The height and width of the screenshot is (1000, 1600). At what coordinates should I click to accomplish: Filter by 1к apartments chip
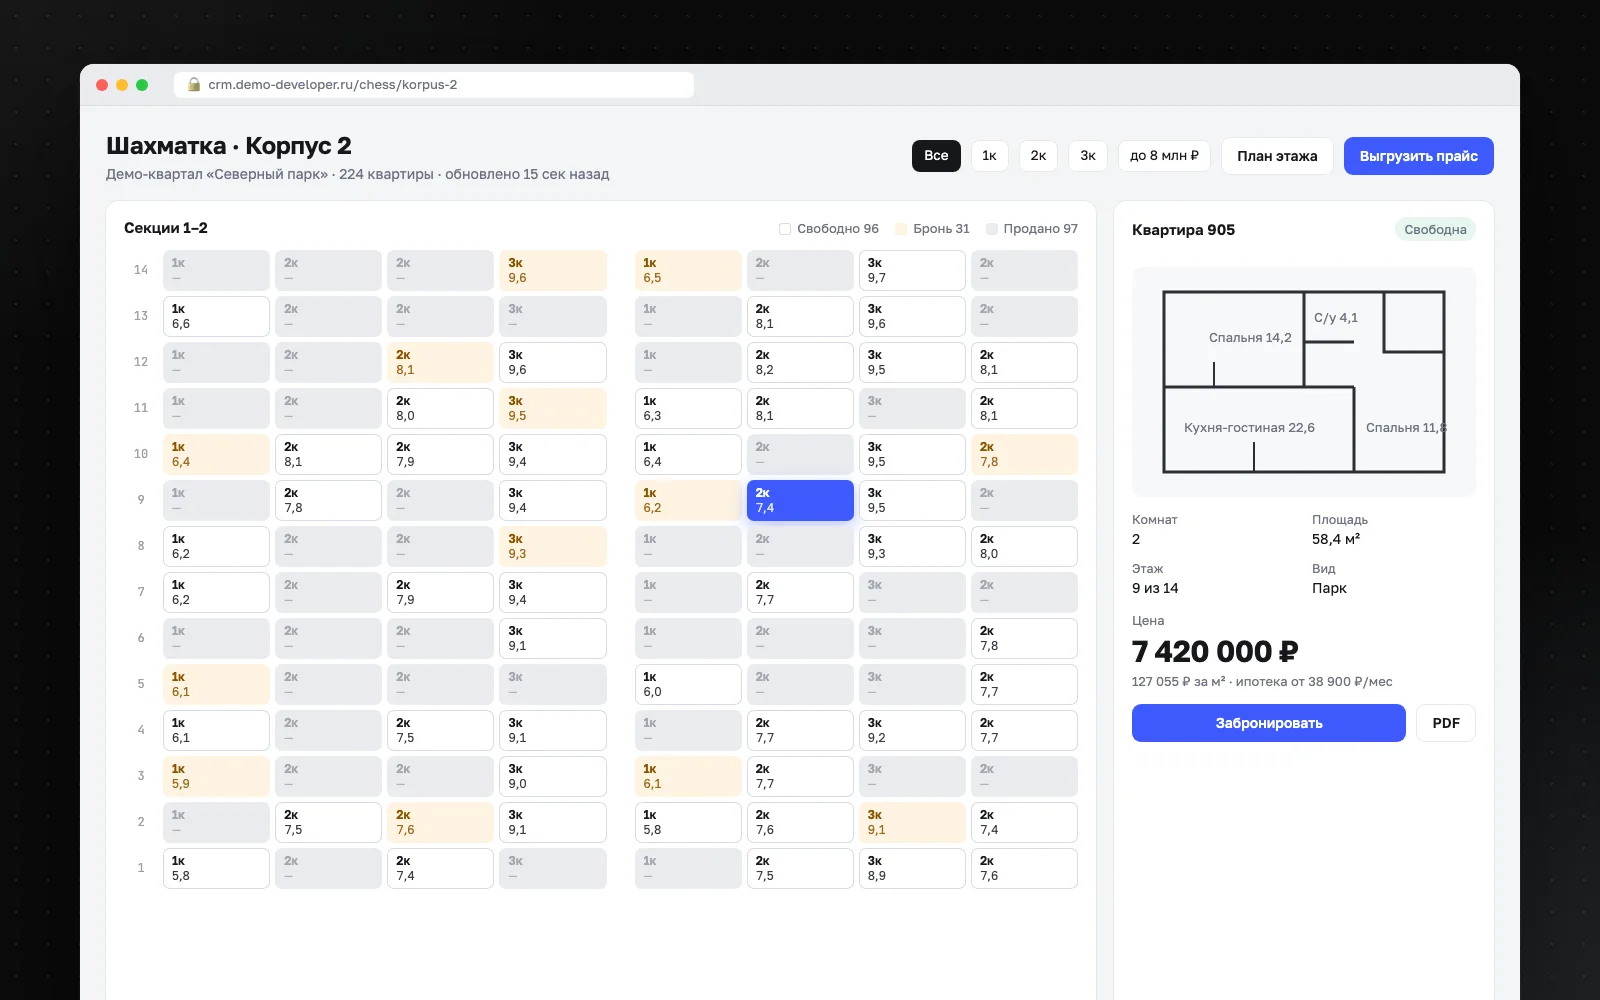989,156
